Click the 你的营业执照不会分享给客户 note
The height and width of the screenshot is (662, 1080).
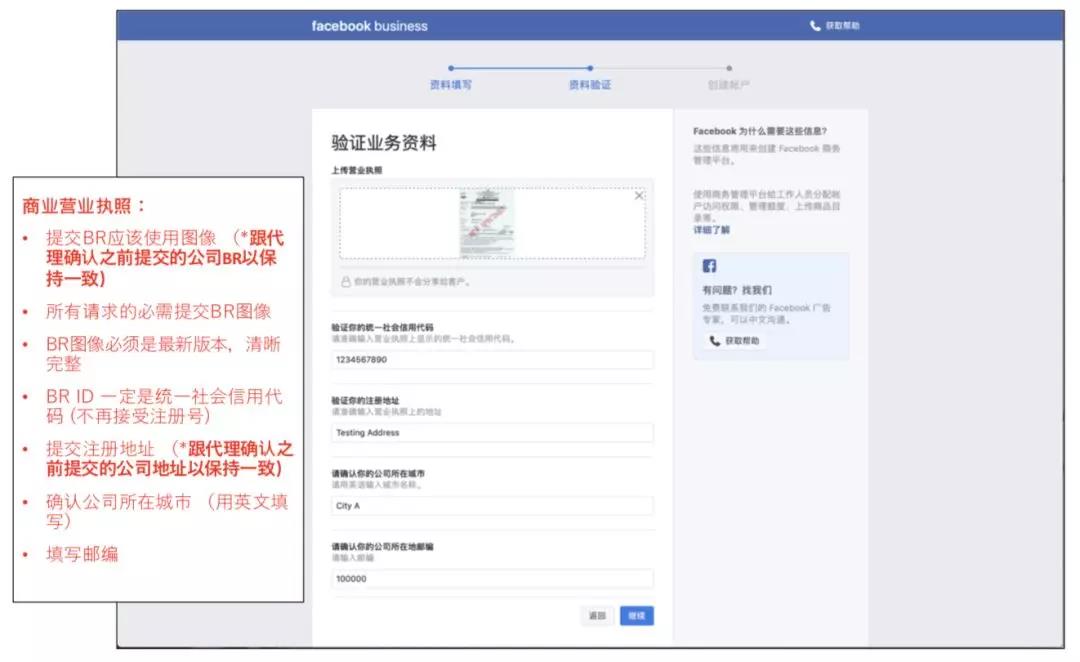(412, 282)
